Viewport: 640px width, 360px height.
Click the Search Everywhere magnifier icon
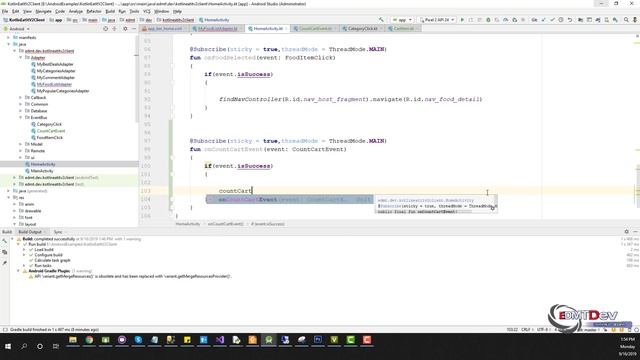[626, 20]
